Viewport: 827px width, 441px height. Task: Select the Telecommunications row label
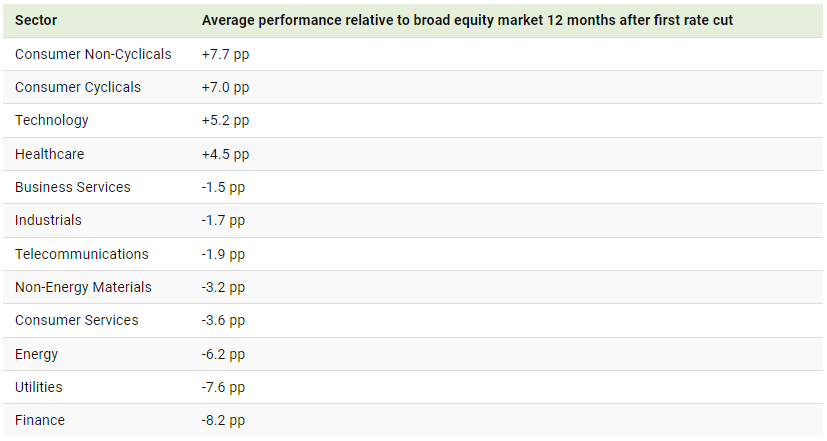pos(82,254)
